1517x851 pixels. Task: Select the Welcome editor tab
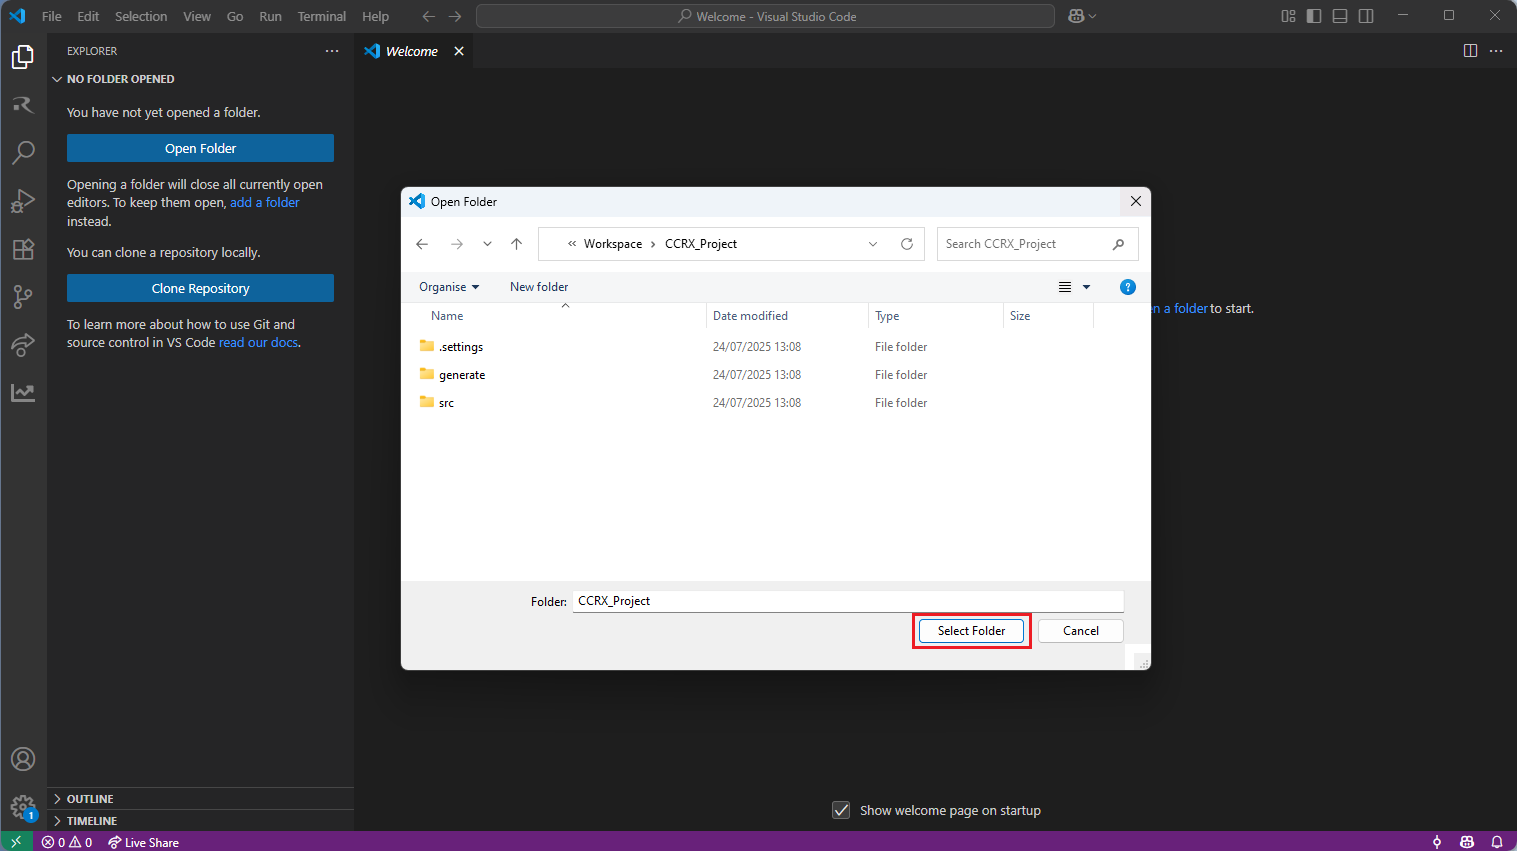tap(411, 51)
